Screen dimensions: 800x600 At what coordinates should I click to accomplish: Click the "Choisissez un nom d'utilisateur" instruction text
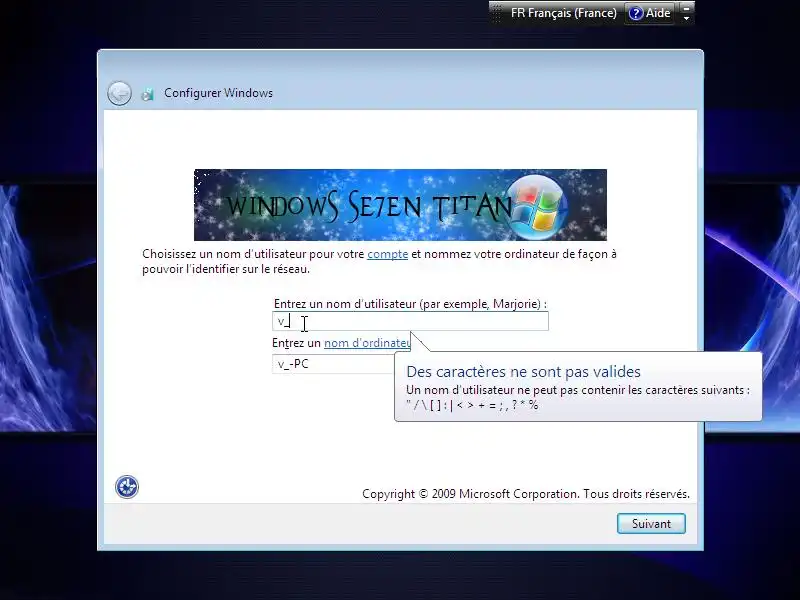(x=379, y=261)
